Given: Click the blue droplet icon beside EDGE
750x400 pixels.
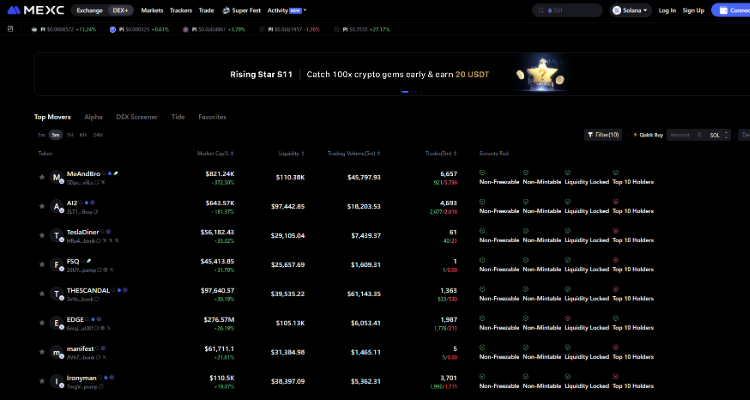Looking at the screenshot, I should tap(93, 319).
